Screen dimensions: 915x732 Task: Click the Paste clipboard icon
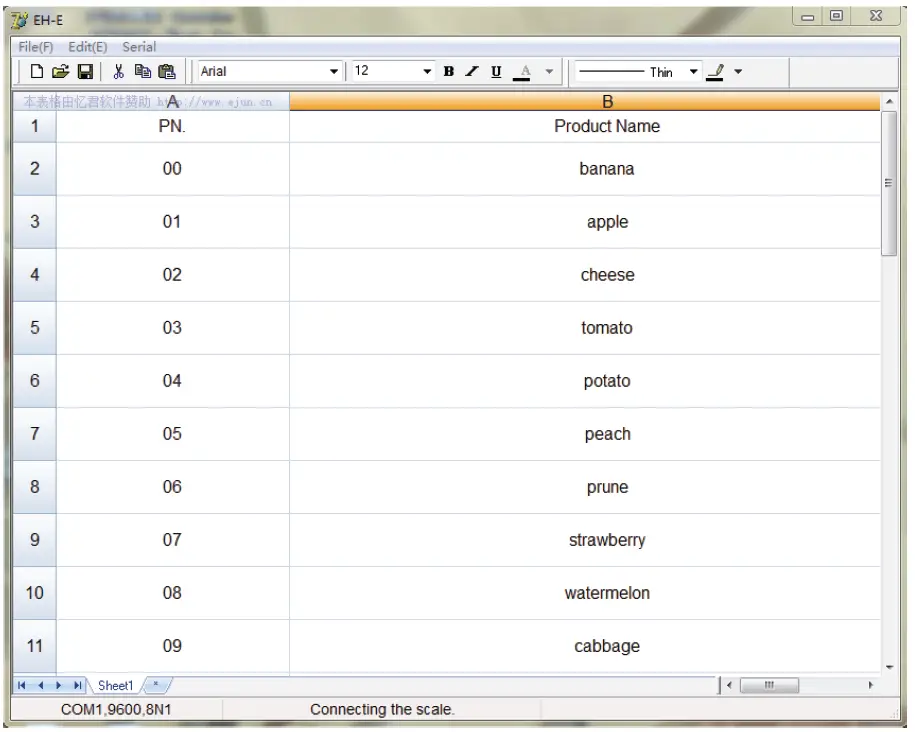(x=167, y=72)
